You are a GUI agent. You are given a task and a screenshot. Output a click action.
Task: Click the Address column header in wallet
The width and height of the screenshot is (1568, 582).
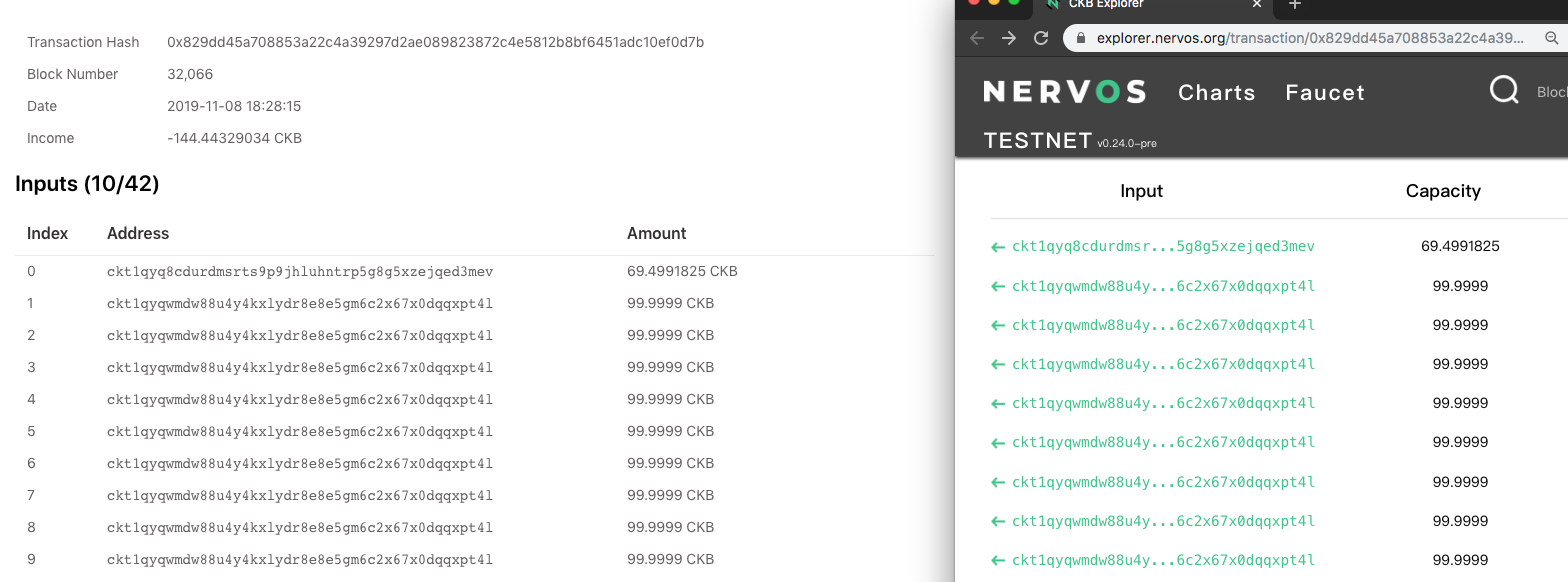tap(138, 233)
